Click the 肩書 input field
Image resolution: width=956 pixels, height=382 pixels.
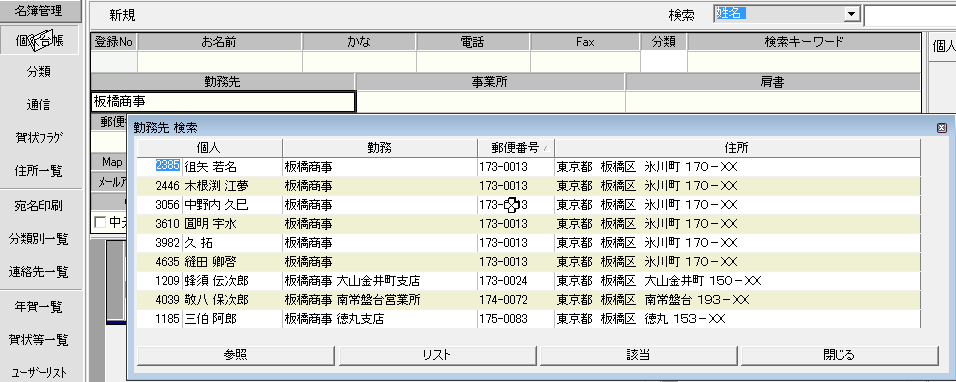[x=773, y=102]
